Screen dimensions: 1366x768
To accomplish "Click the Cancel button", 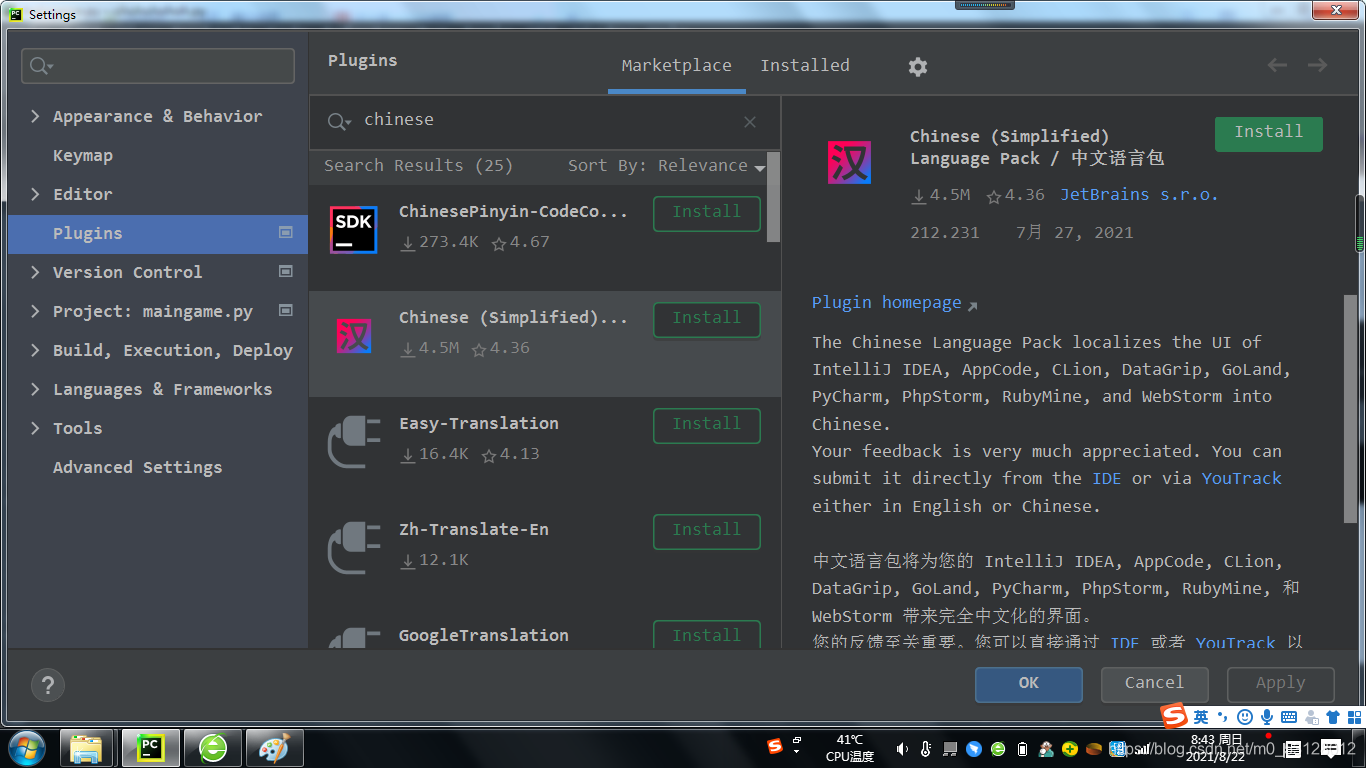I will [x=1154, y=684].
